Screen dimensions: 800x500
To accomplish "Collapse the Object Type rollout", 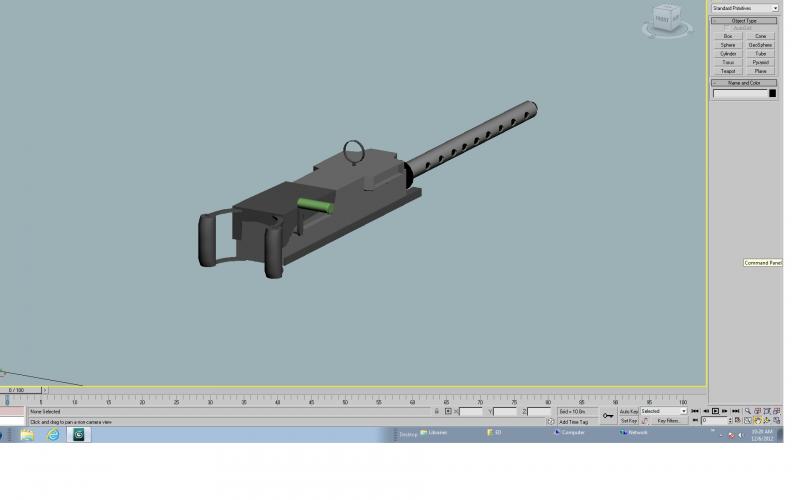I will point(744,21).
